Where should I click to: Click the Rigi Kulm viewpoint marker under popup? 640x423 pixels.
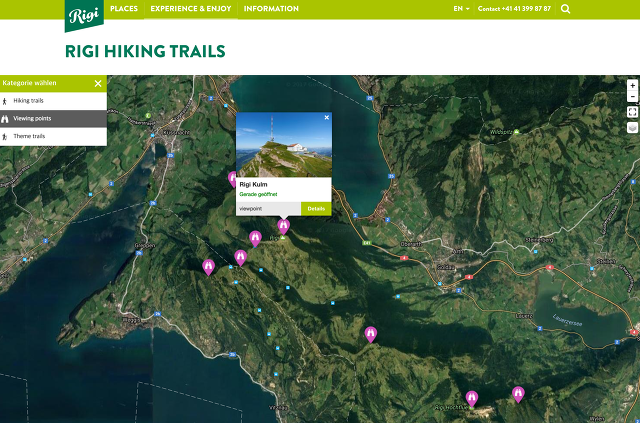pyautogui.click(x=284, y=227)
